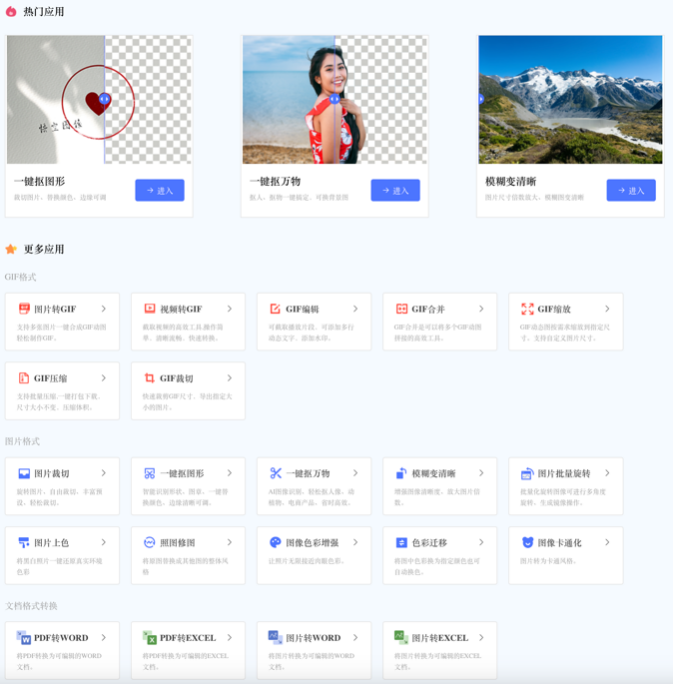Click the beach woman preview image
Image resolution: width=673 pixels, height=684 pixels.
pyautogui.click(x=335, y=99)
